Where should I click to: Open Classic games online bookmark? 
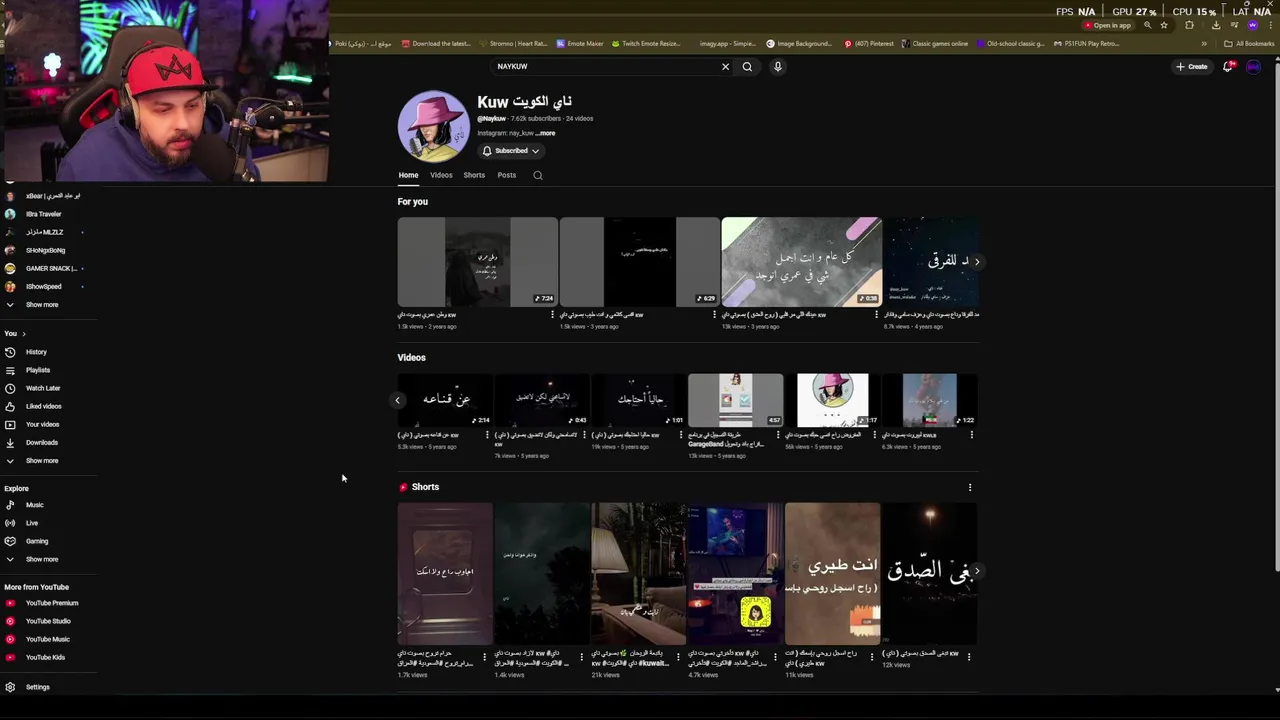tap(935, 44)
